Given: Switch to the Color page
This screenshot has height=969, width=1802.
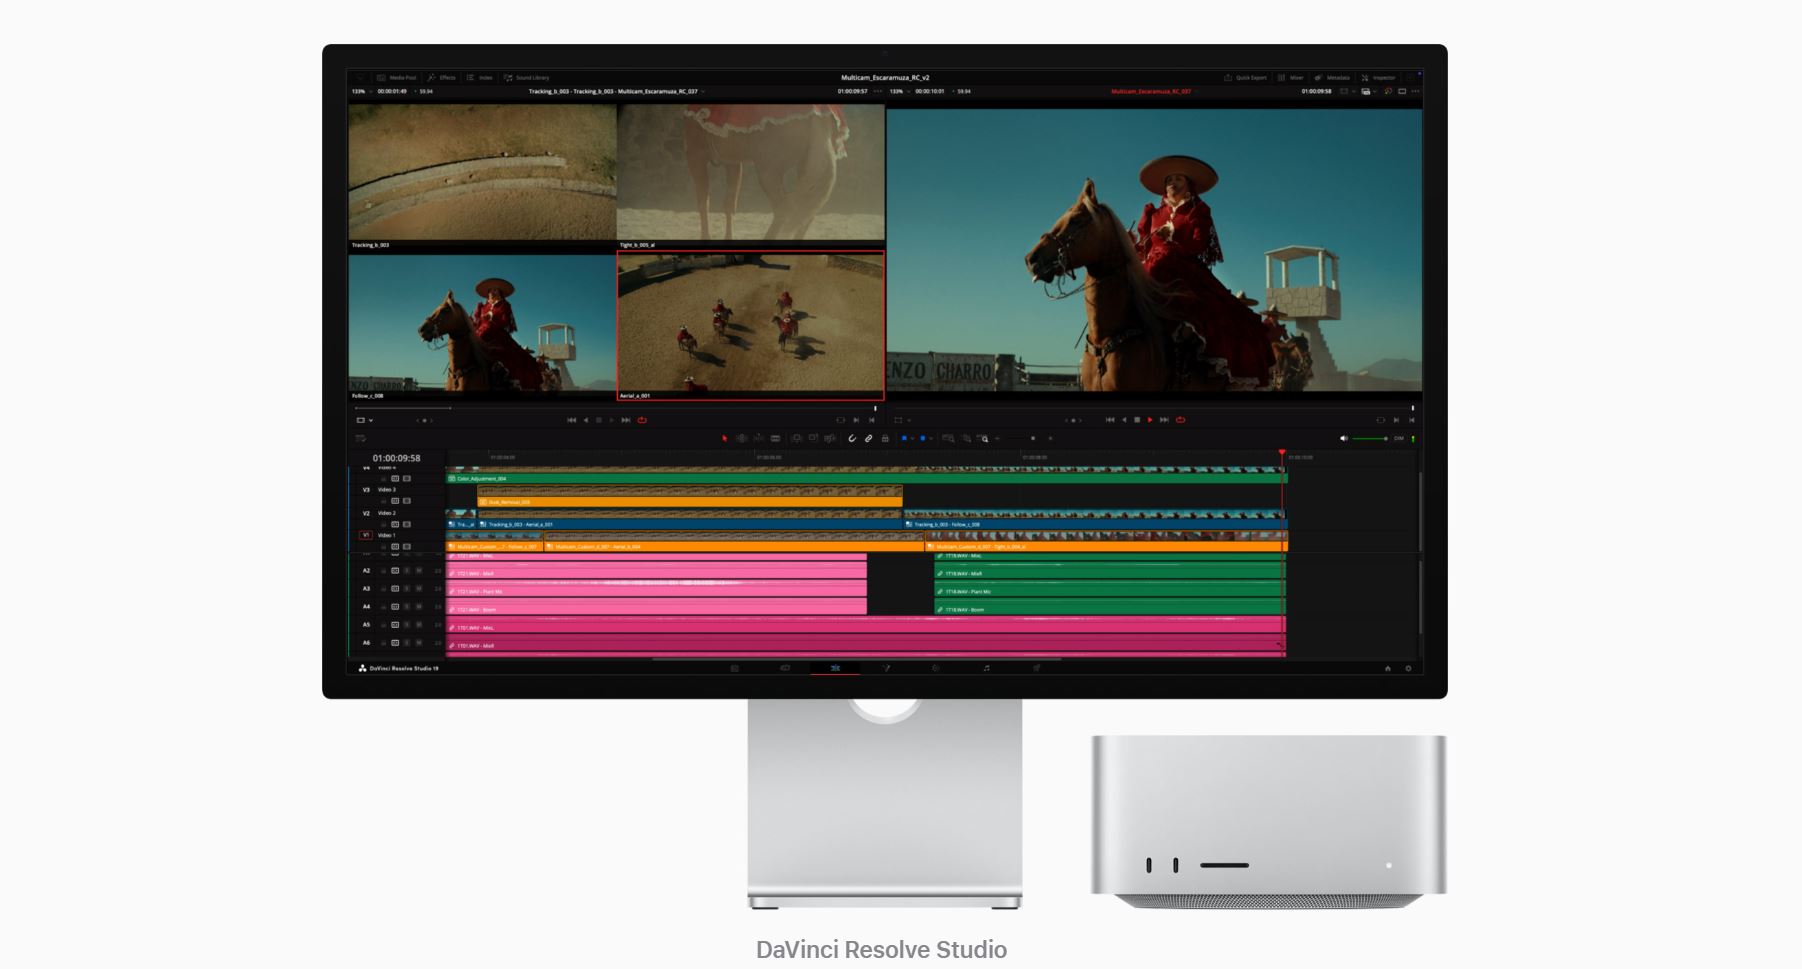Looking at the screenshot, I should [x=936, y=668].
